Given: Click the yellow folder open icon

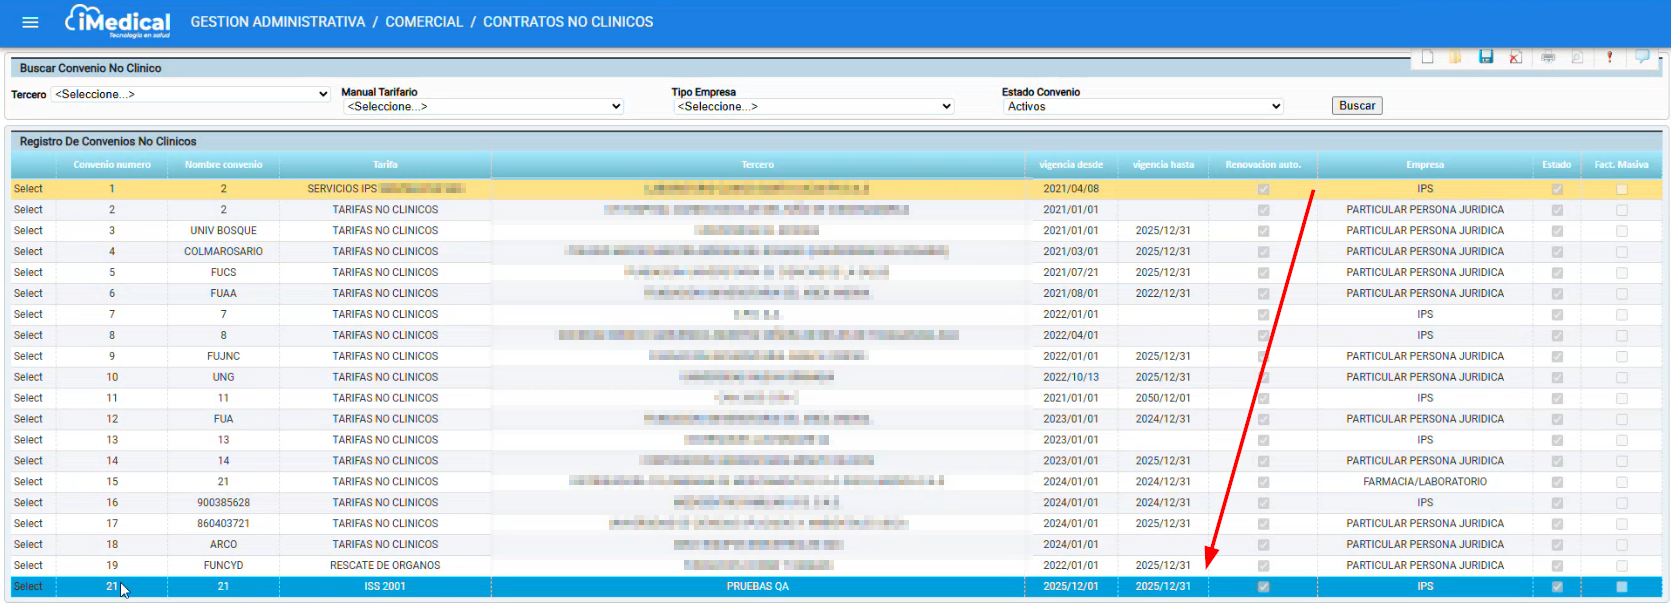Looking at the screenshot, I should pos(1456,57).
